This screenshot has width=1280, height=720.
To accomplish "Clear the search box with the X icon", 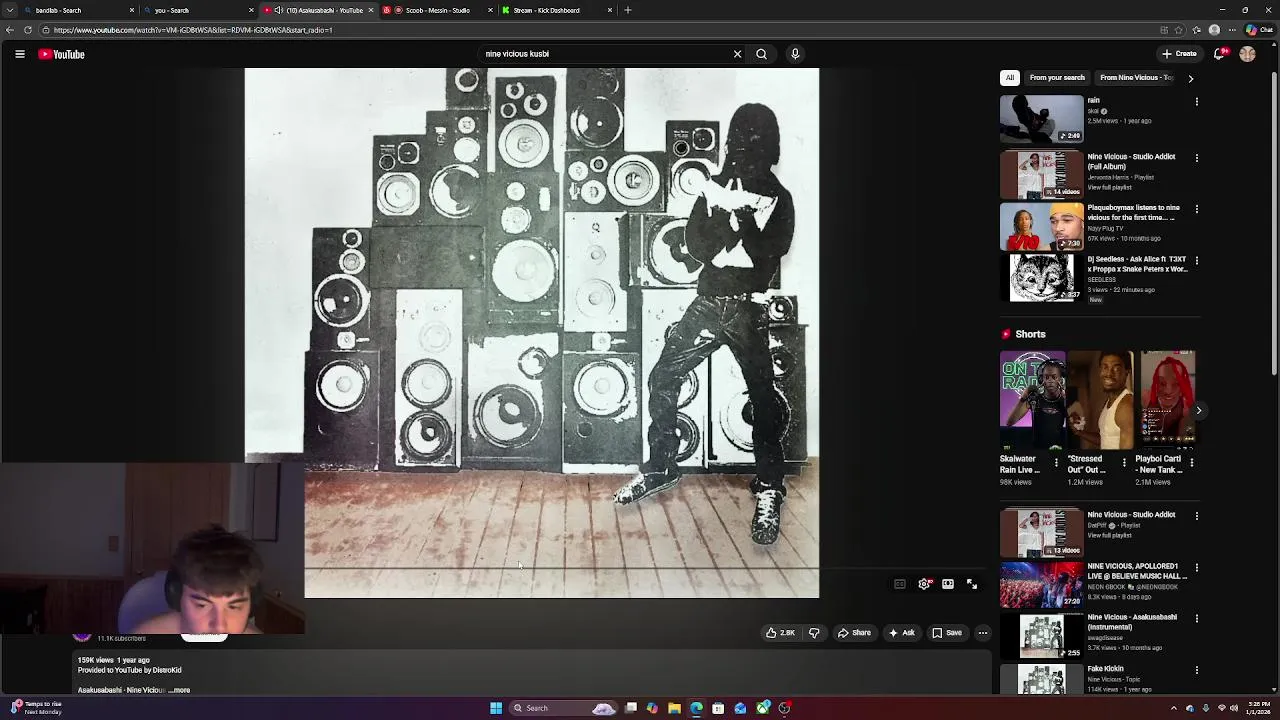I will click(x=738, y=54).
